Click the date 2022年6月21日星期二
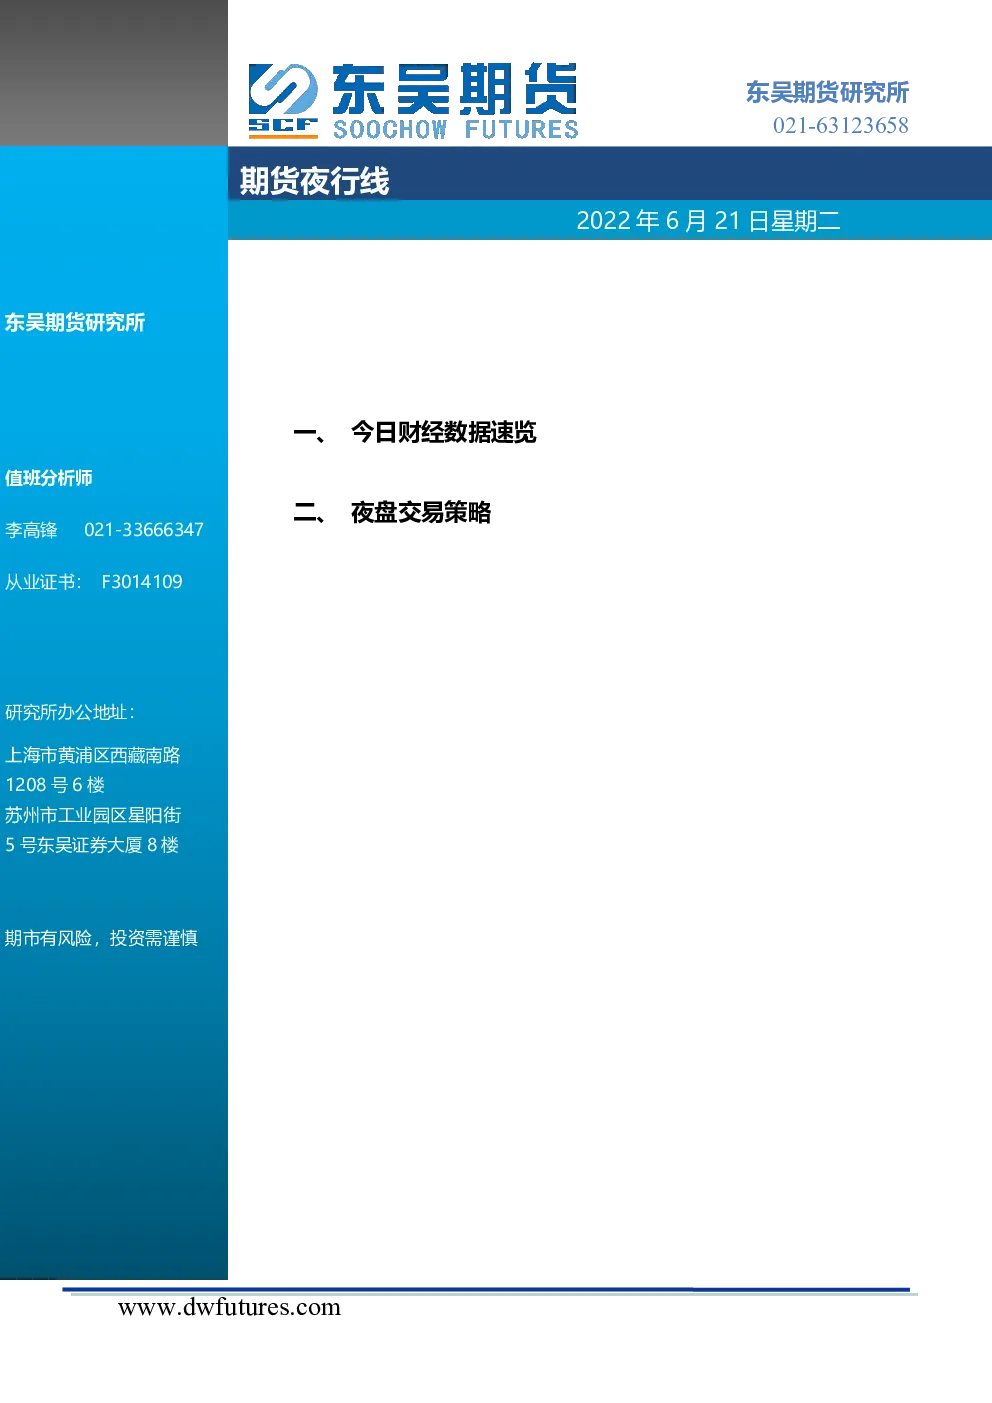Viewport: 992px width, 1403px height. (708, 221)
